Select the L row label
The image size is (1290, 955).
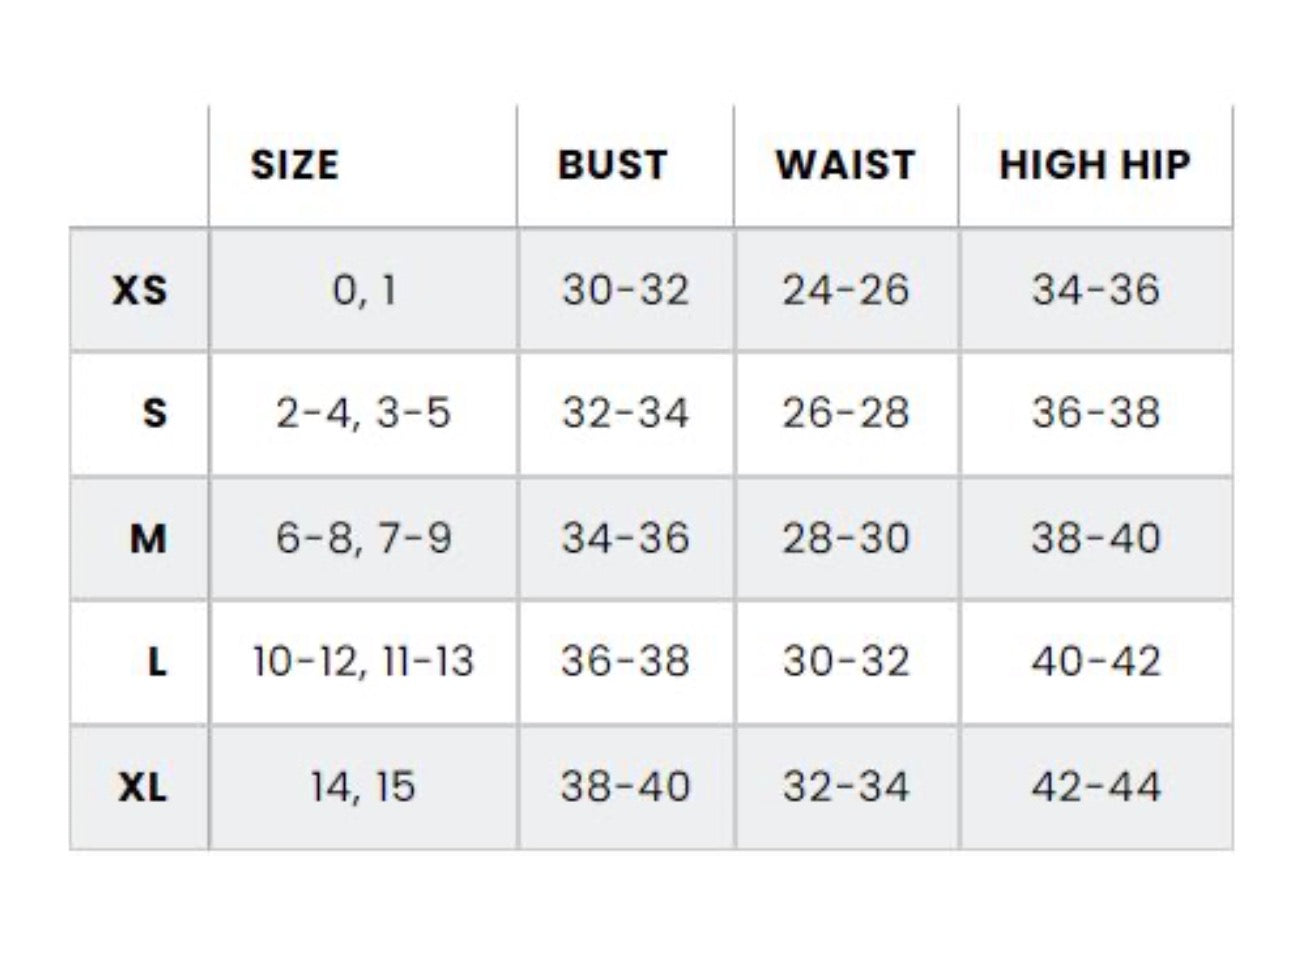[x=156, y=662]
